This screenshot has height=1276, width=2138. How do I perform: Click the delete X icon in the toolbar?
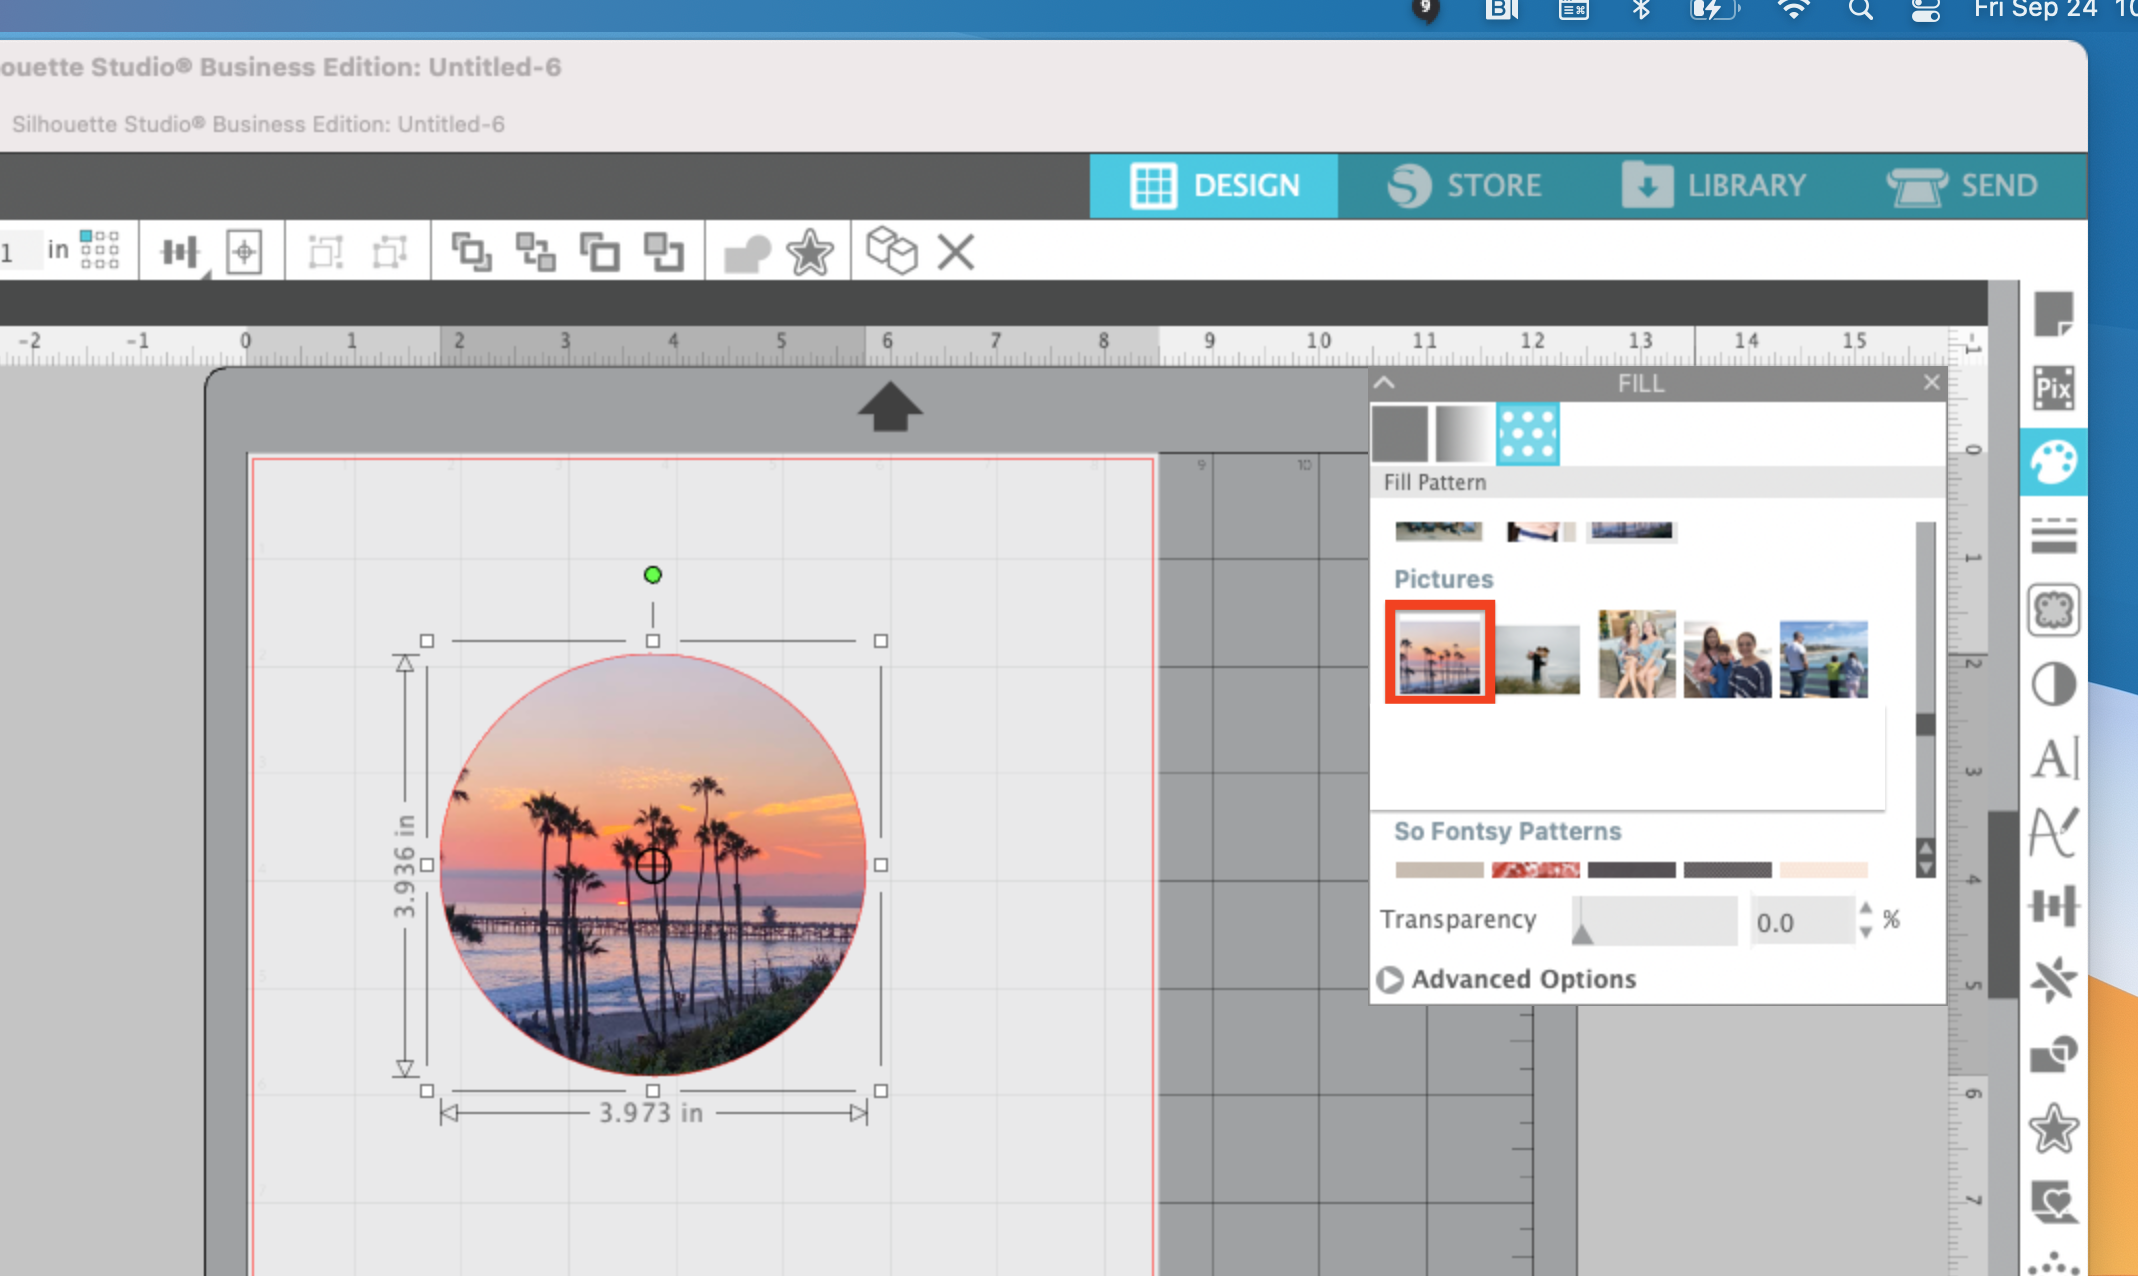pos(954,252)
